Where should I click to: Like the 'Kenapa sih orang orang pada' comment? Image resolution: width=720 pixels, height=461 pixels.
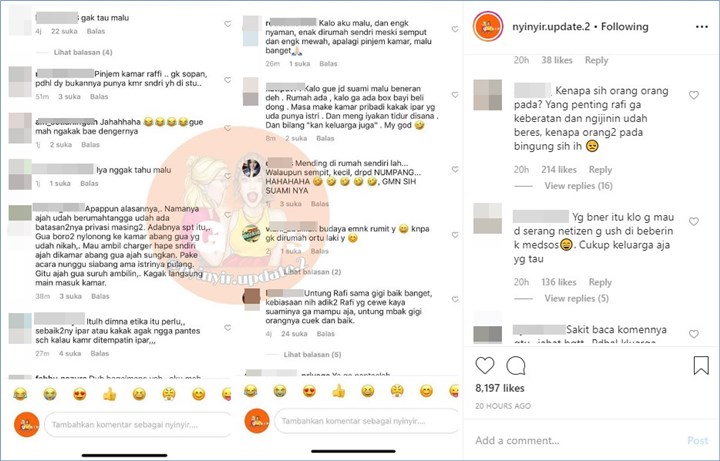694,95
